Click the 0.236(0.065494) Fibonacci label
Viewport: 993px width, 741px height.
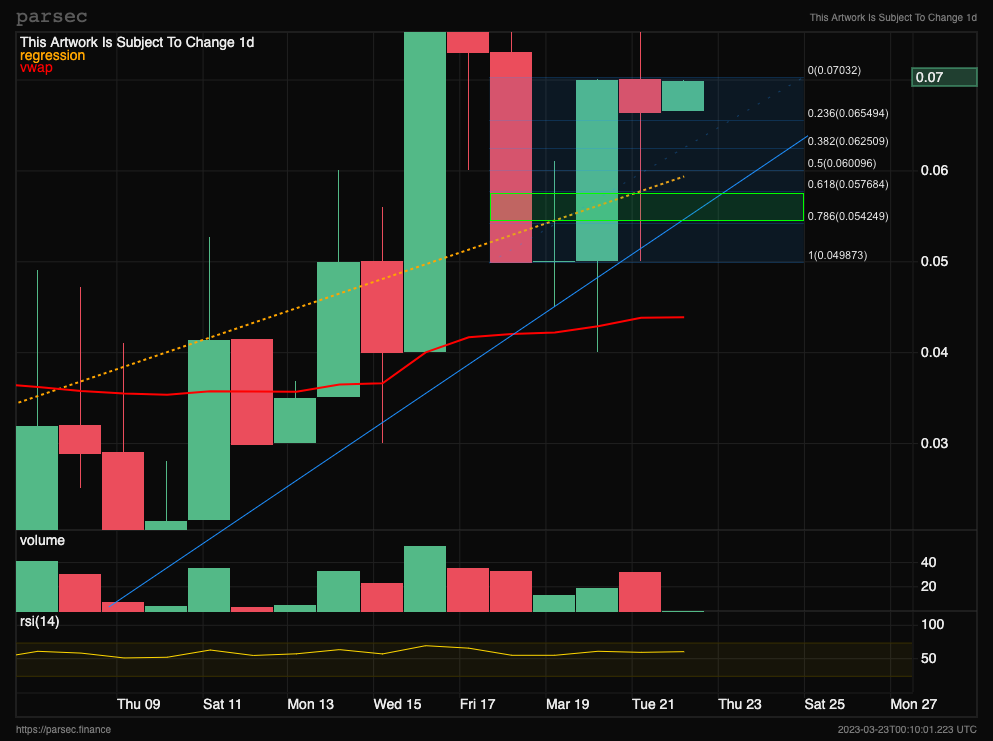click(x=848, y=113)
